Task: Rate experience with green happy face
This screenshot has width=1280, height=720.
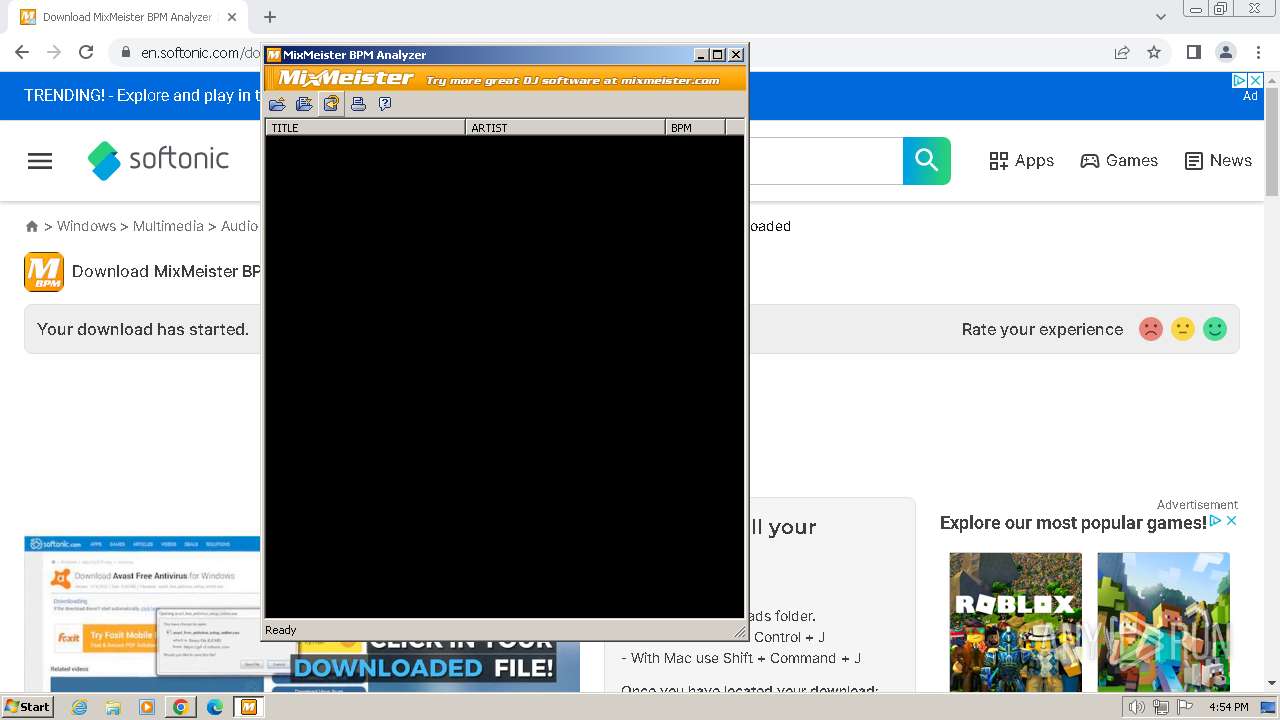Action: pyautogui.click(x=1215, y=329)
